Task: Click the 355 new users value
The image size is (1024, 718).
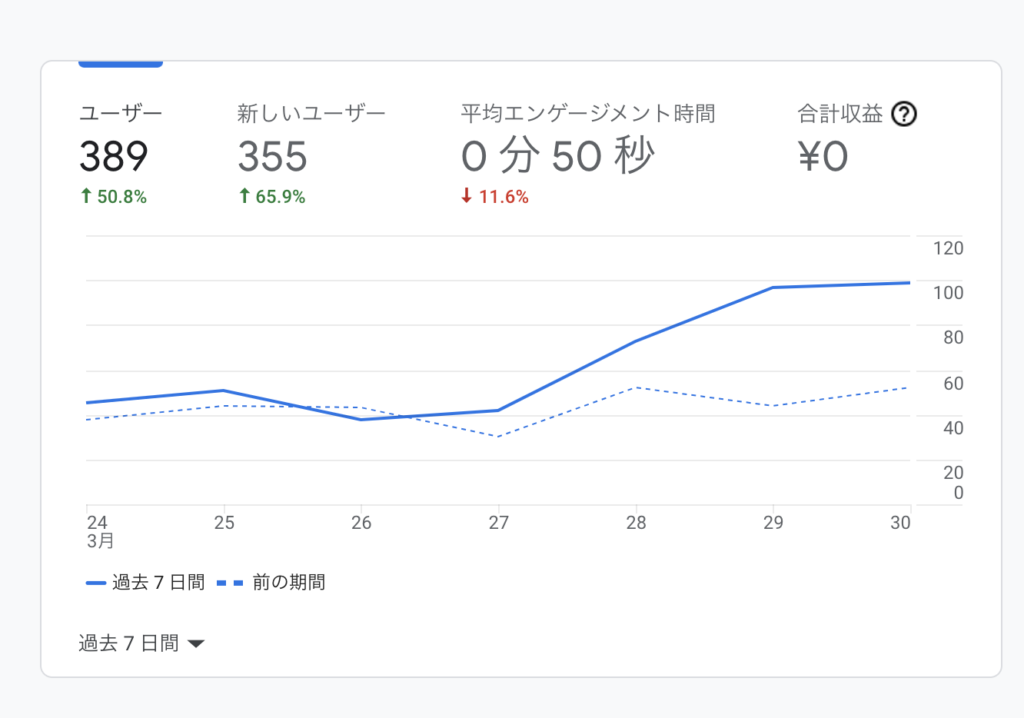Action: pyautogui.click(x=272, y=156)
